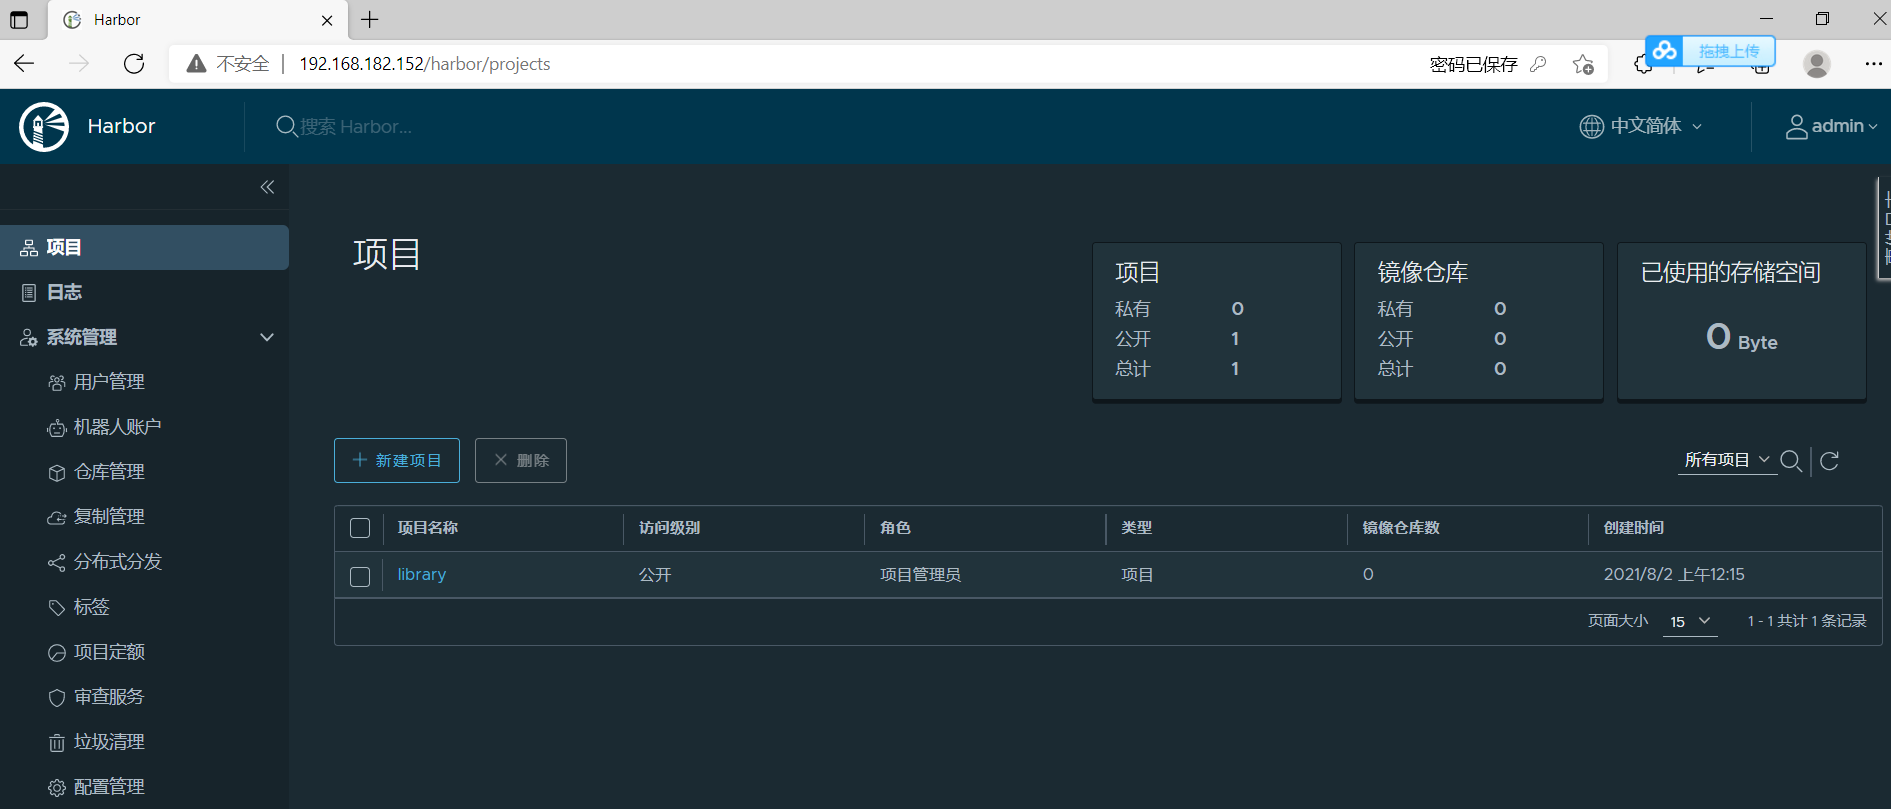Open 项目 in the sidebar

pos(144,247)
